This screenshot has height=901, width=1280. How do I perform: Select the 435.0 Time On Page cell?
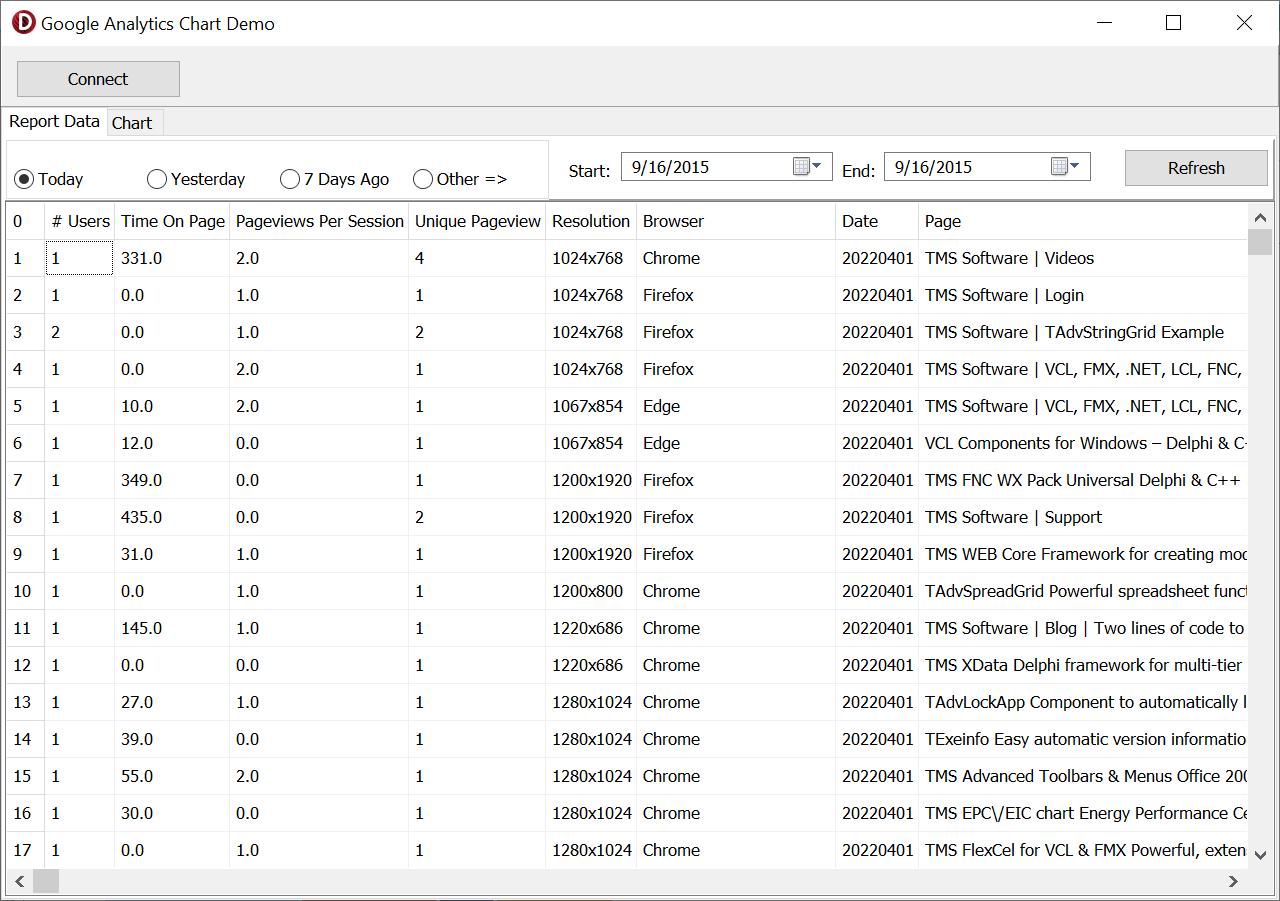pyautogui.click(x=172, y=517)
